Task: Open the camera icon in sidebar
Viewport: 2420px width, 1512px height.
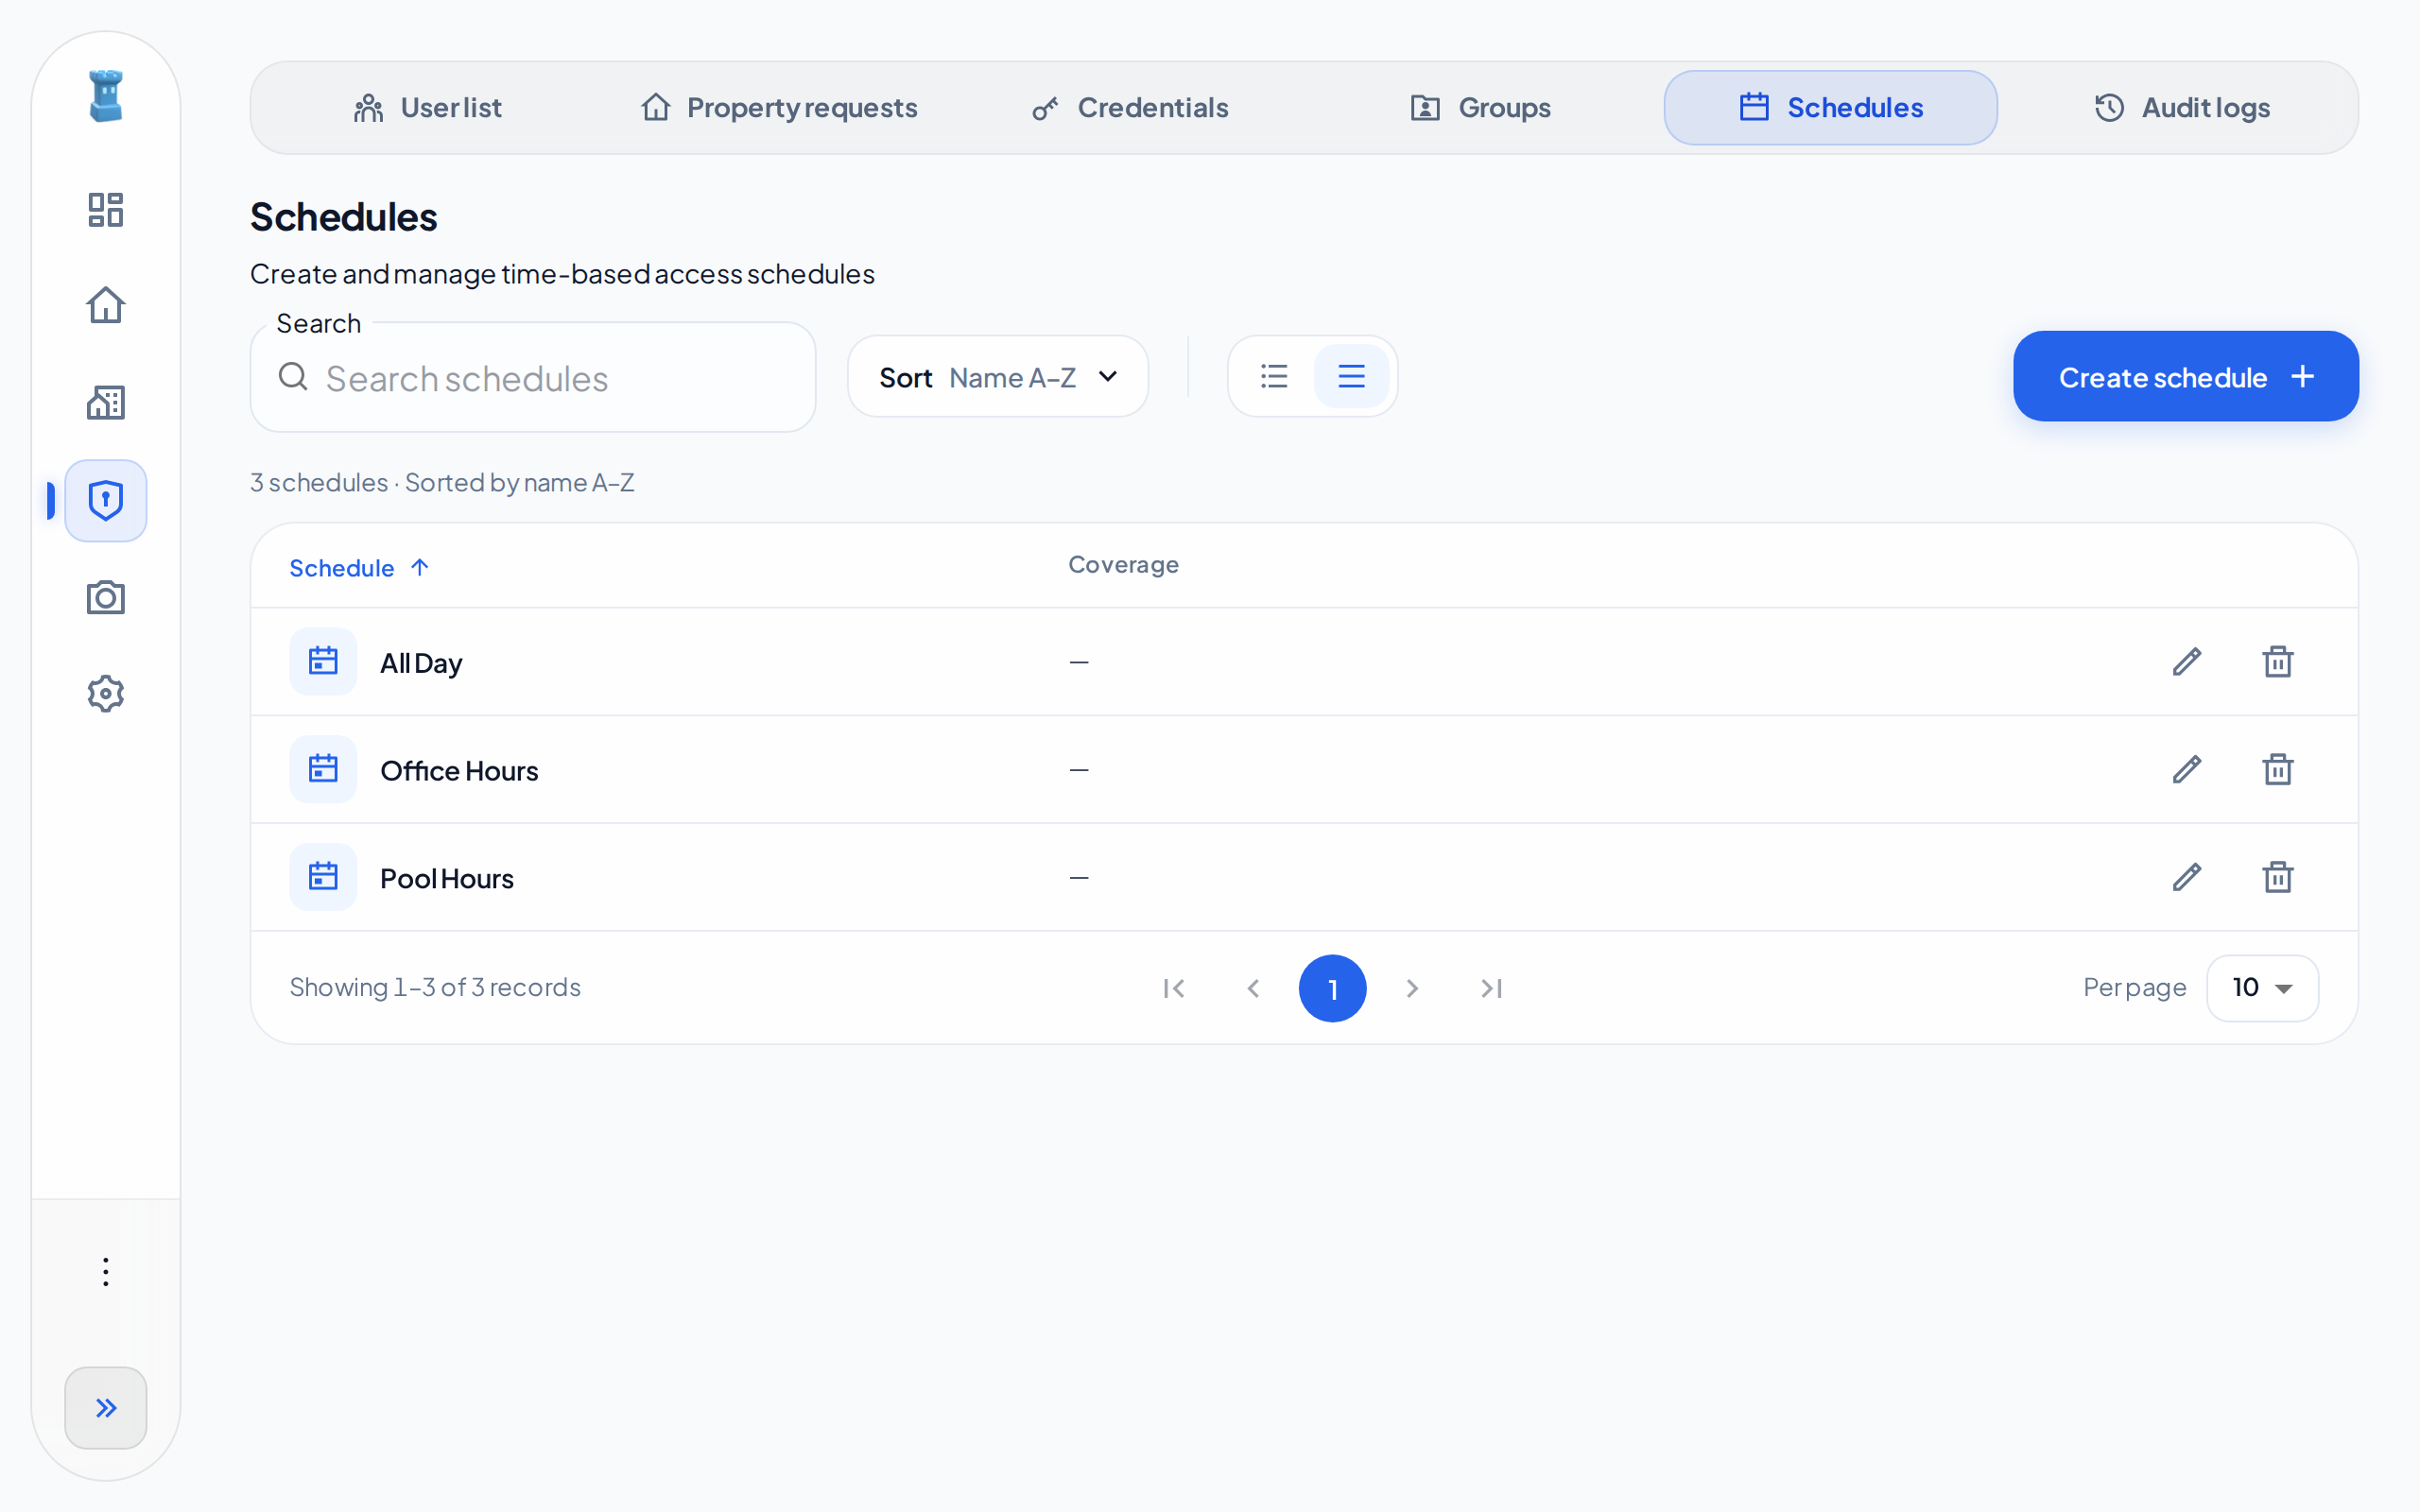Action: coord(105,598)
